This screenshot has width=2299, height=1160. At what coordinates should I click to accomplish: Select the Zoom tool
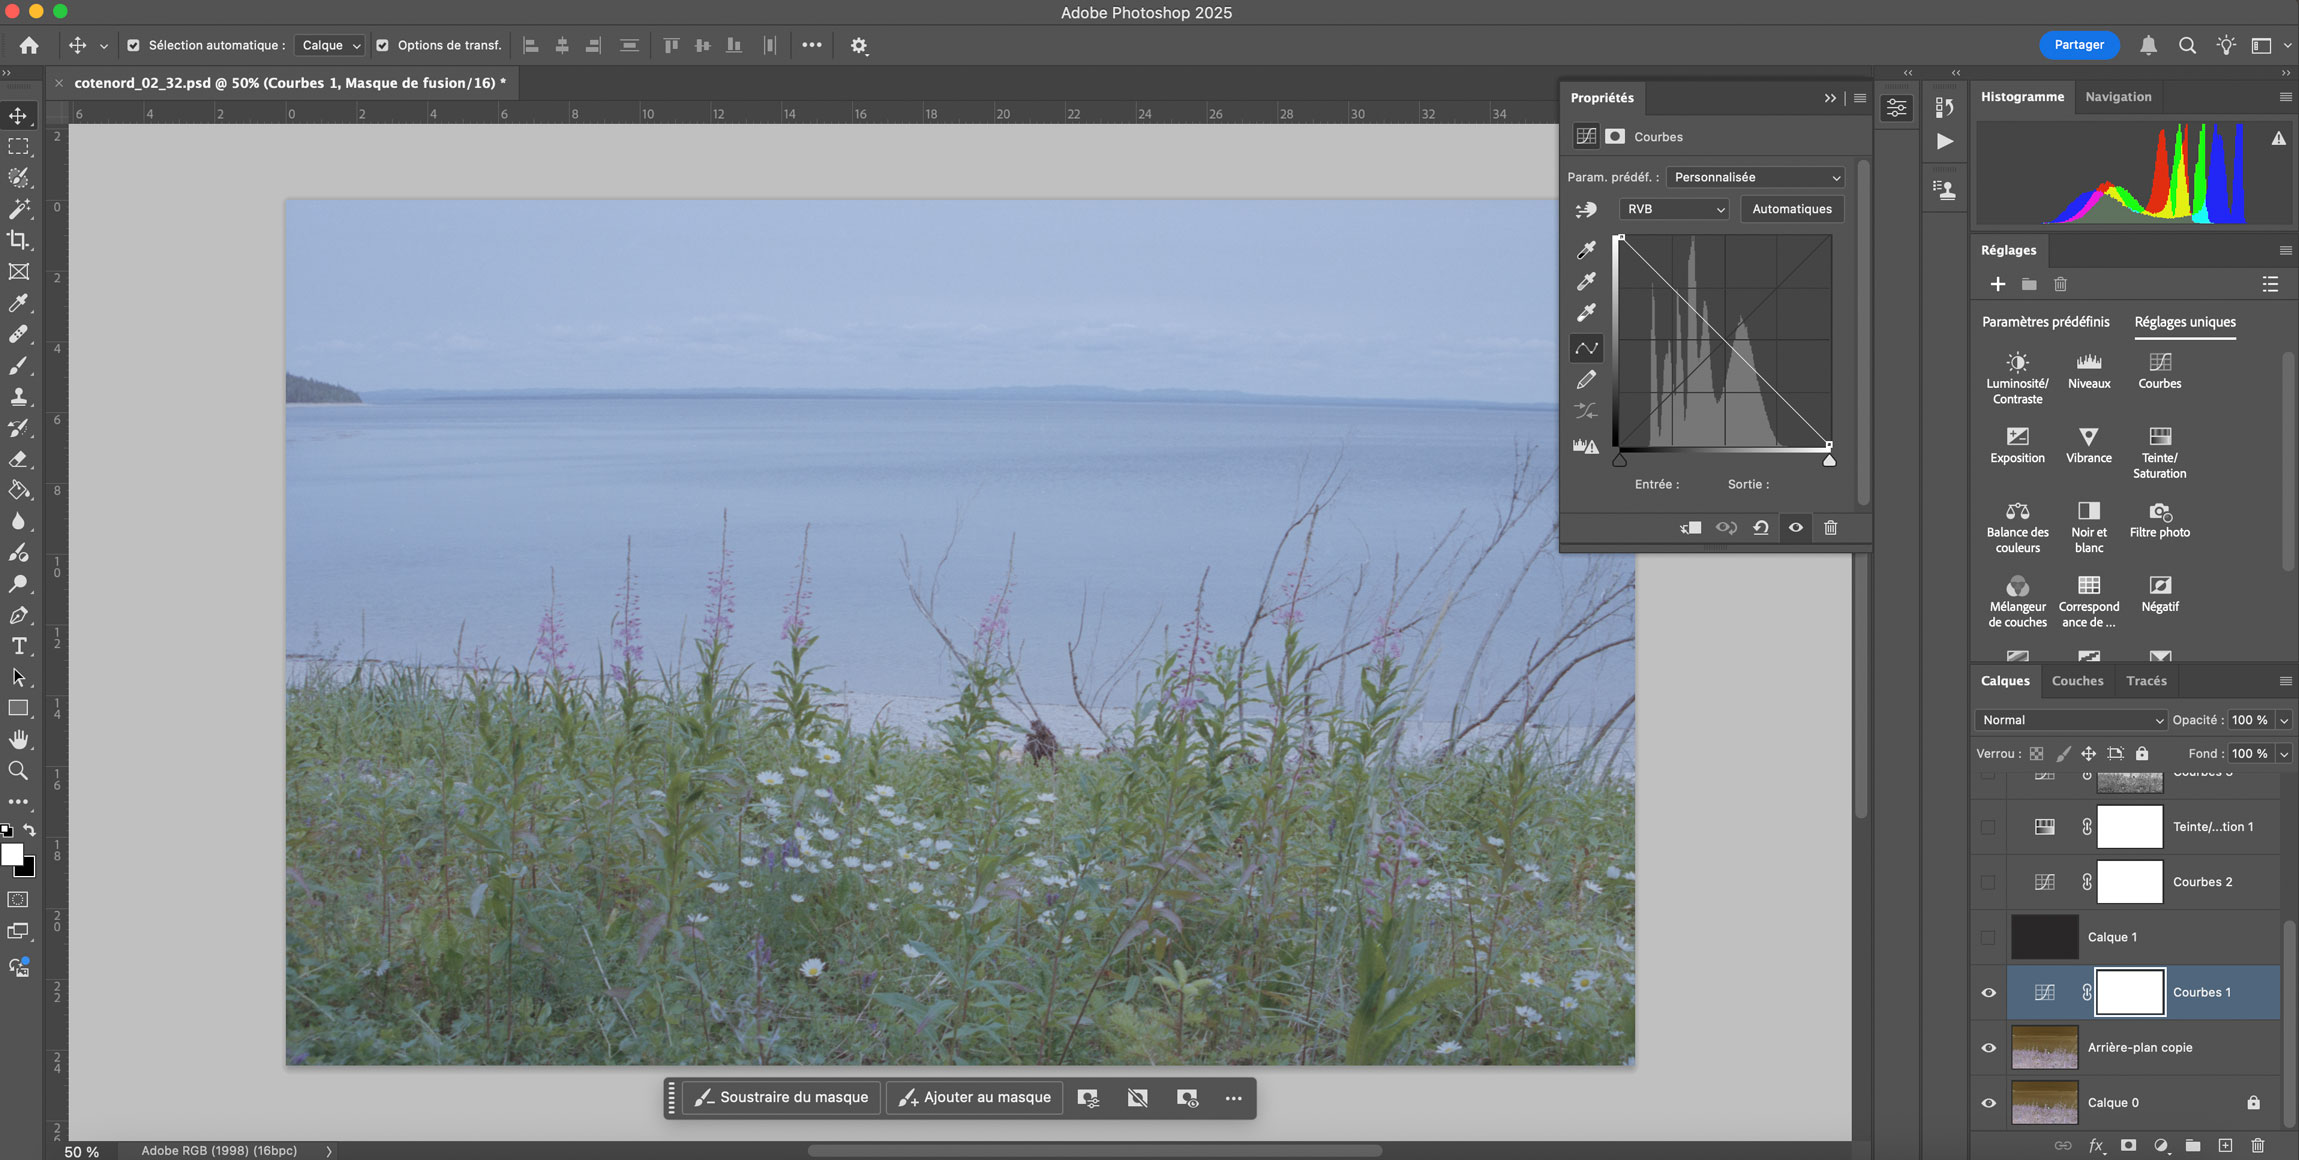pyautogui.click(x=18, y=771)
